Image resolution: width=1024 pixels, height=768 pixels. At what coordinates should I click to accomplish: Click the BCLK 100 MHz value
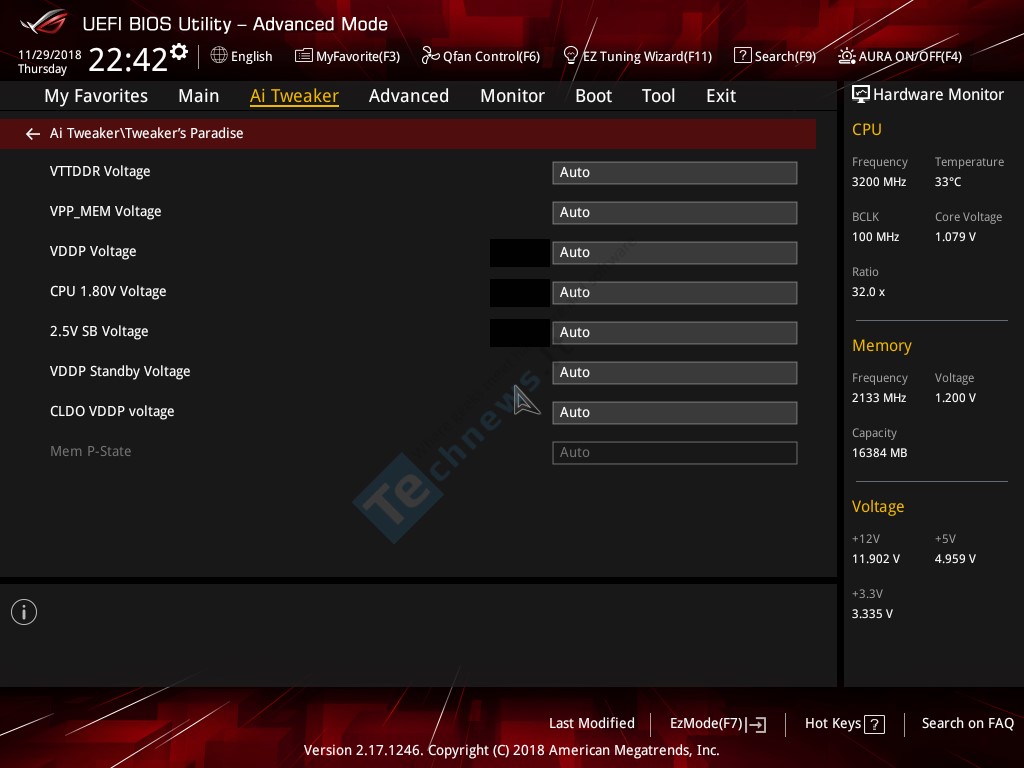[875, 237]
